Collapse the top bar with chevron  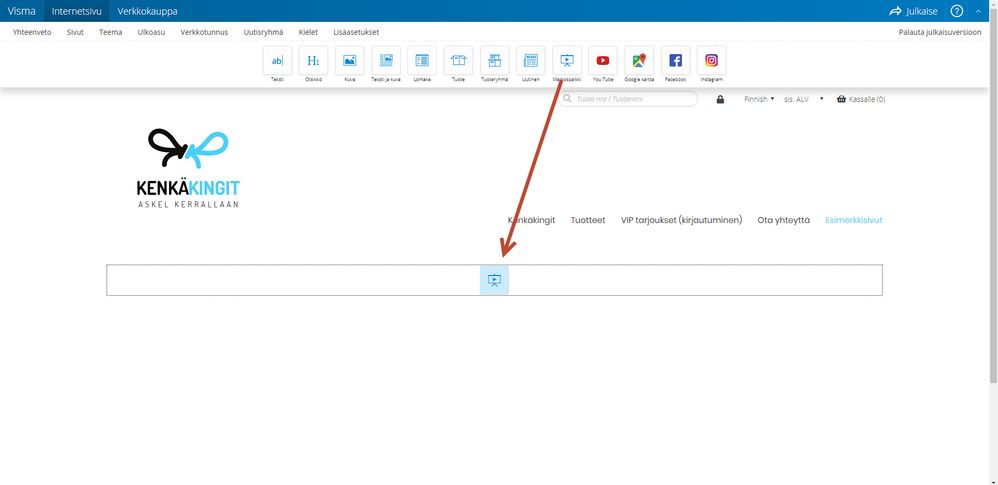coord(978,11)
